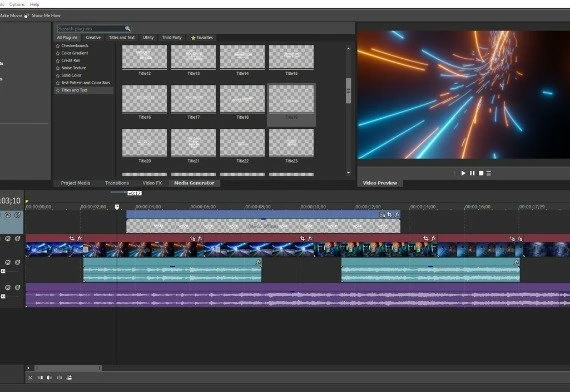Play the video preview
The height and width of the screenshot is (392, 570).
coord(463,173)
